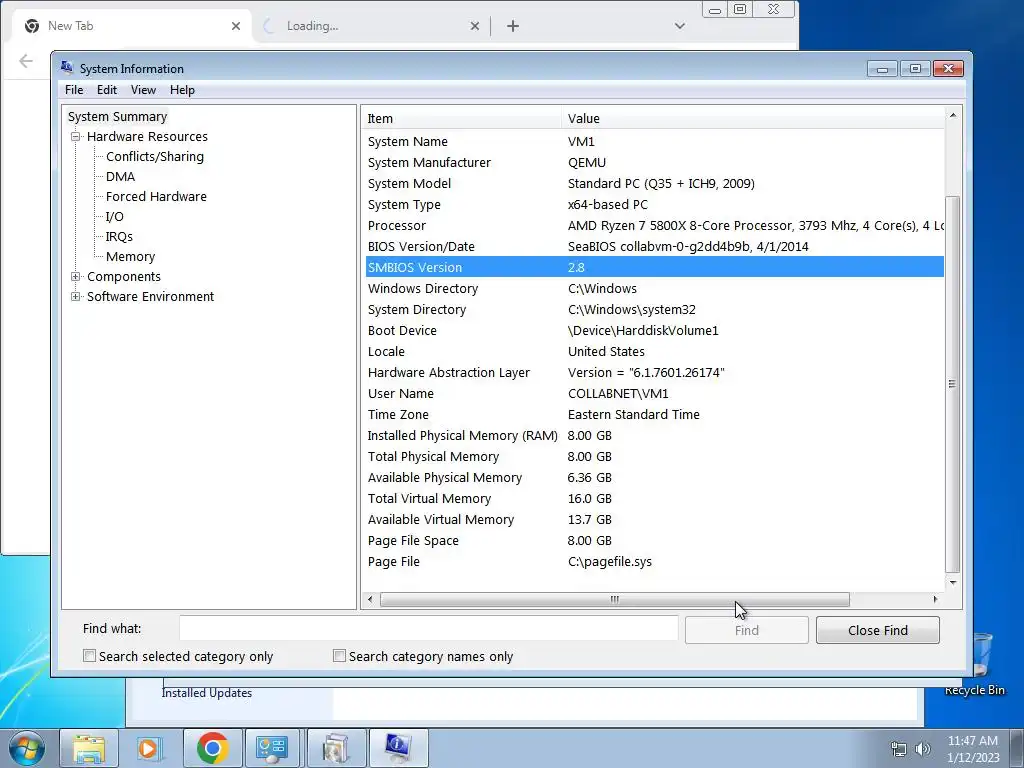
Task: Enable Search selected category only checkbox
Action: click(89, 656)
